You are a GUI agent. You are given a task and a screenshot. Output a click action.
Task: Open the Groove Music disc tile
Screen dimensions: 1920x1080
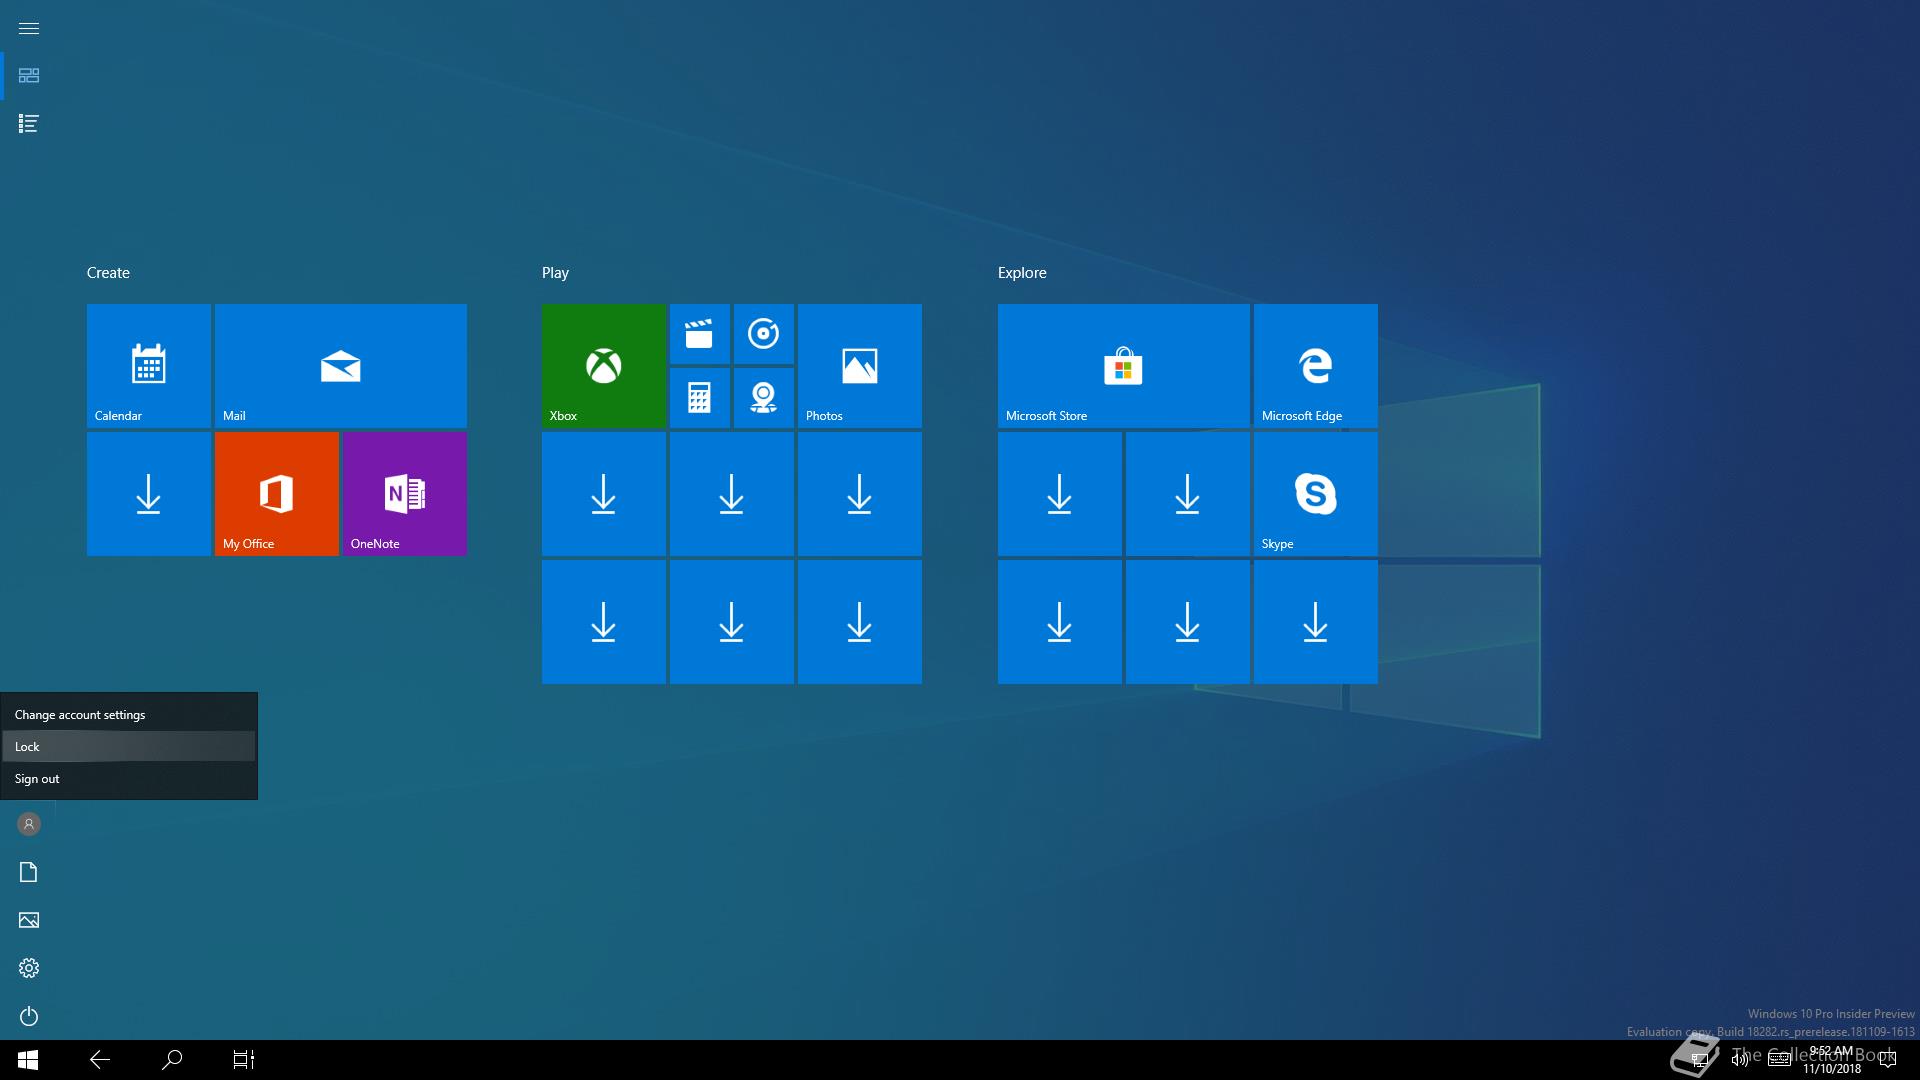764,334
